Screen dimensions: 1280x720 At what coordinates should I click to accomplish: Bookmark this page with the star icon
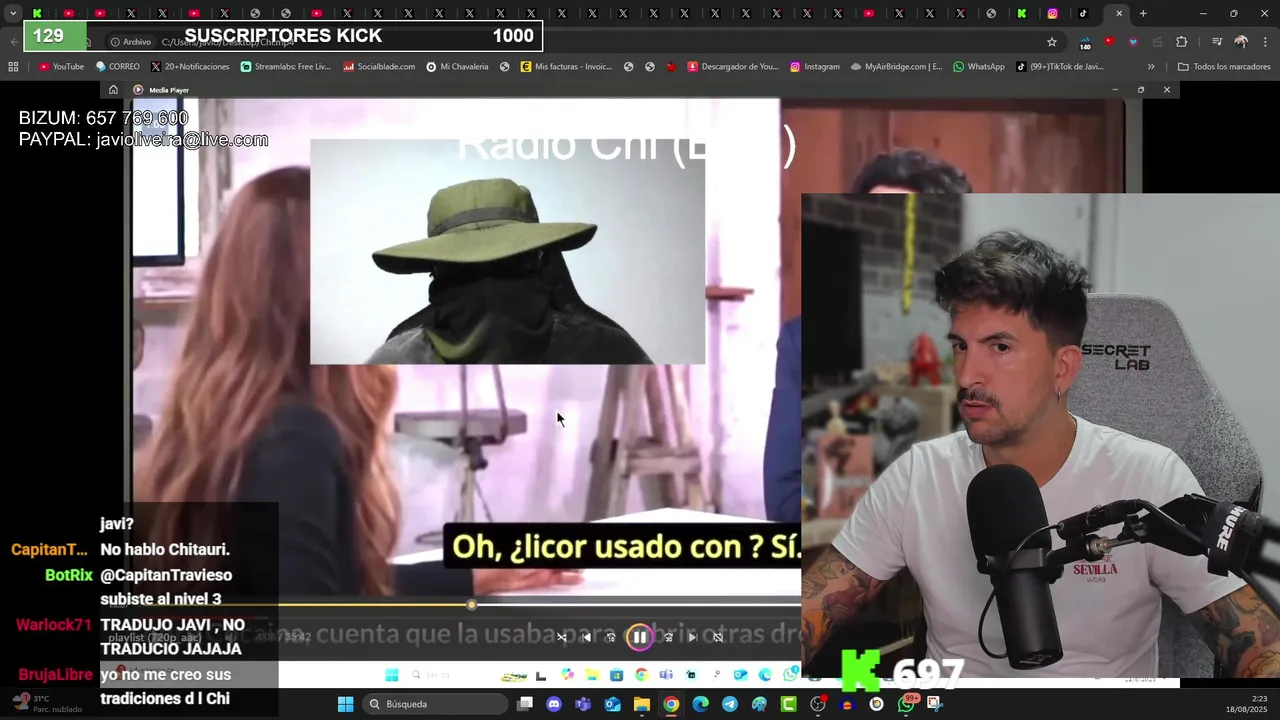tap(1051, 42)
